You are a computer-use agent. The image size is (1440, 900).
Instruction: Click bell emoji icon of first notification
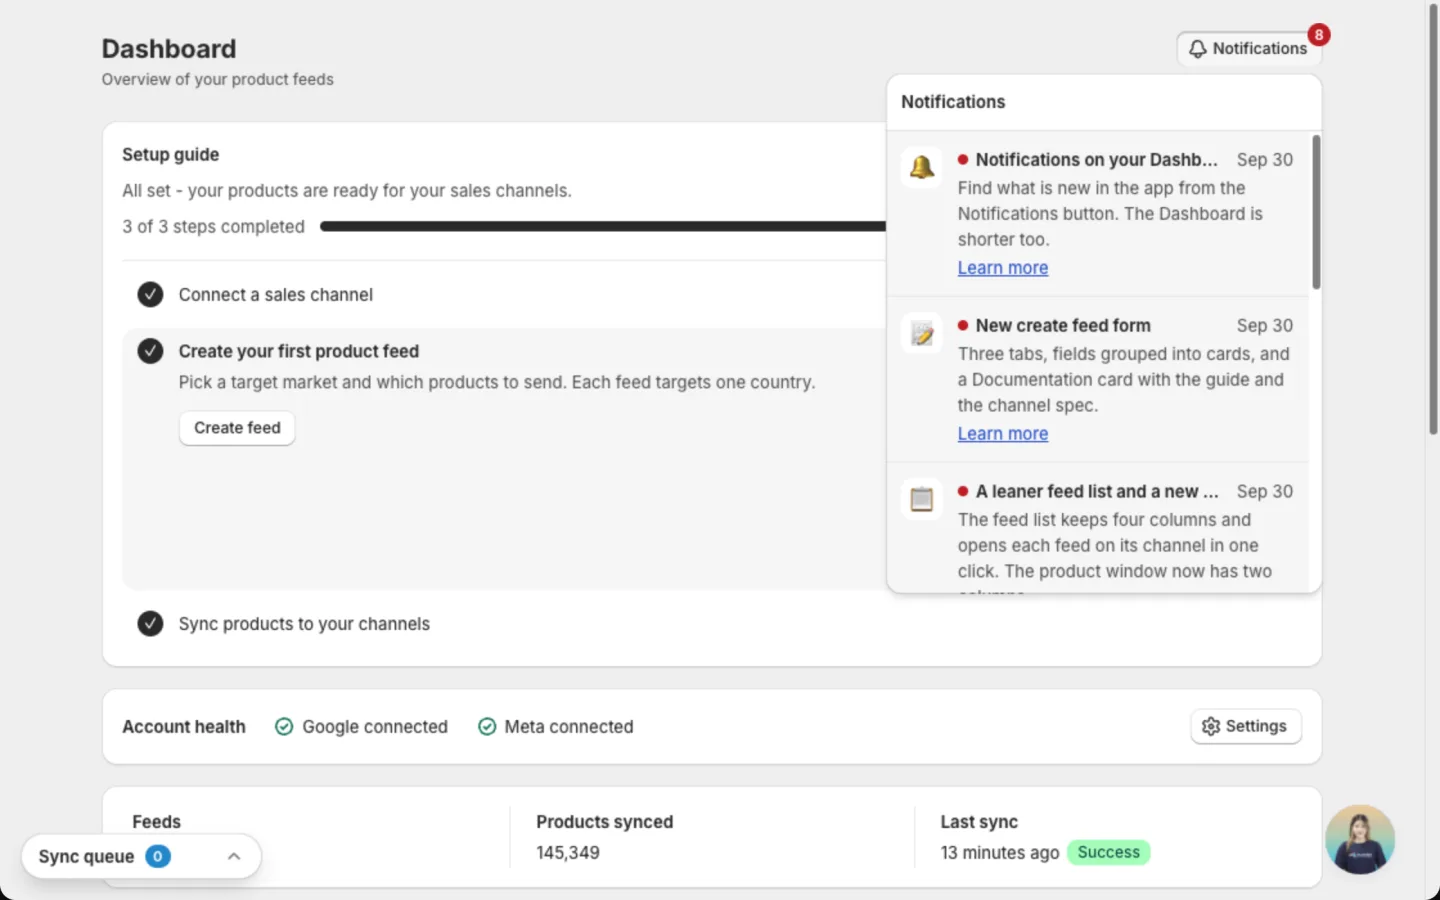[x=922, y=167]
